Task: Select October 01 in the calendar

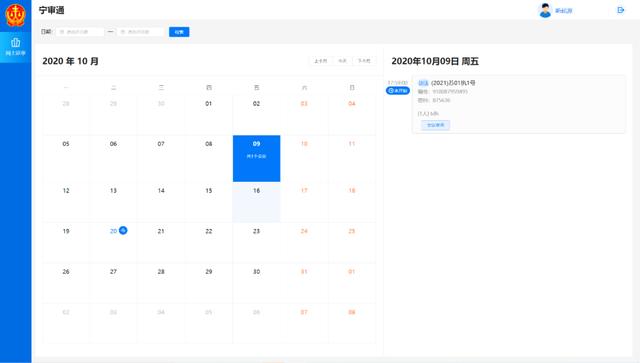Action: click(209, 114)
